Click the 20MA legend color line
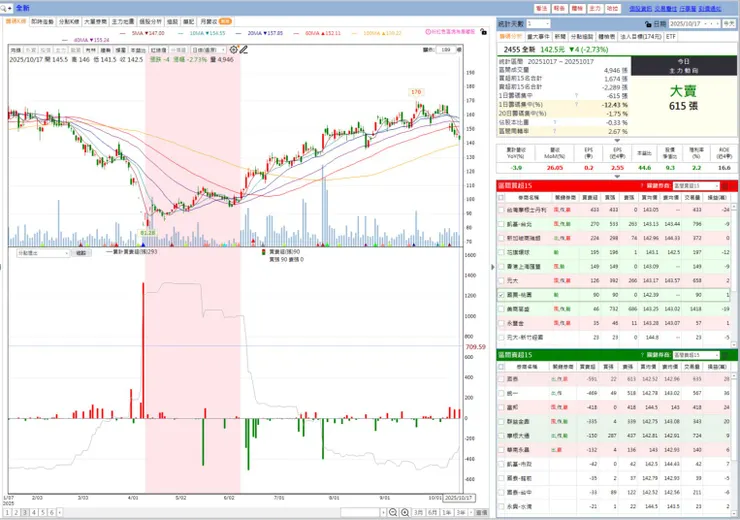The image size is (740, 520). [x=239, y=34]
